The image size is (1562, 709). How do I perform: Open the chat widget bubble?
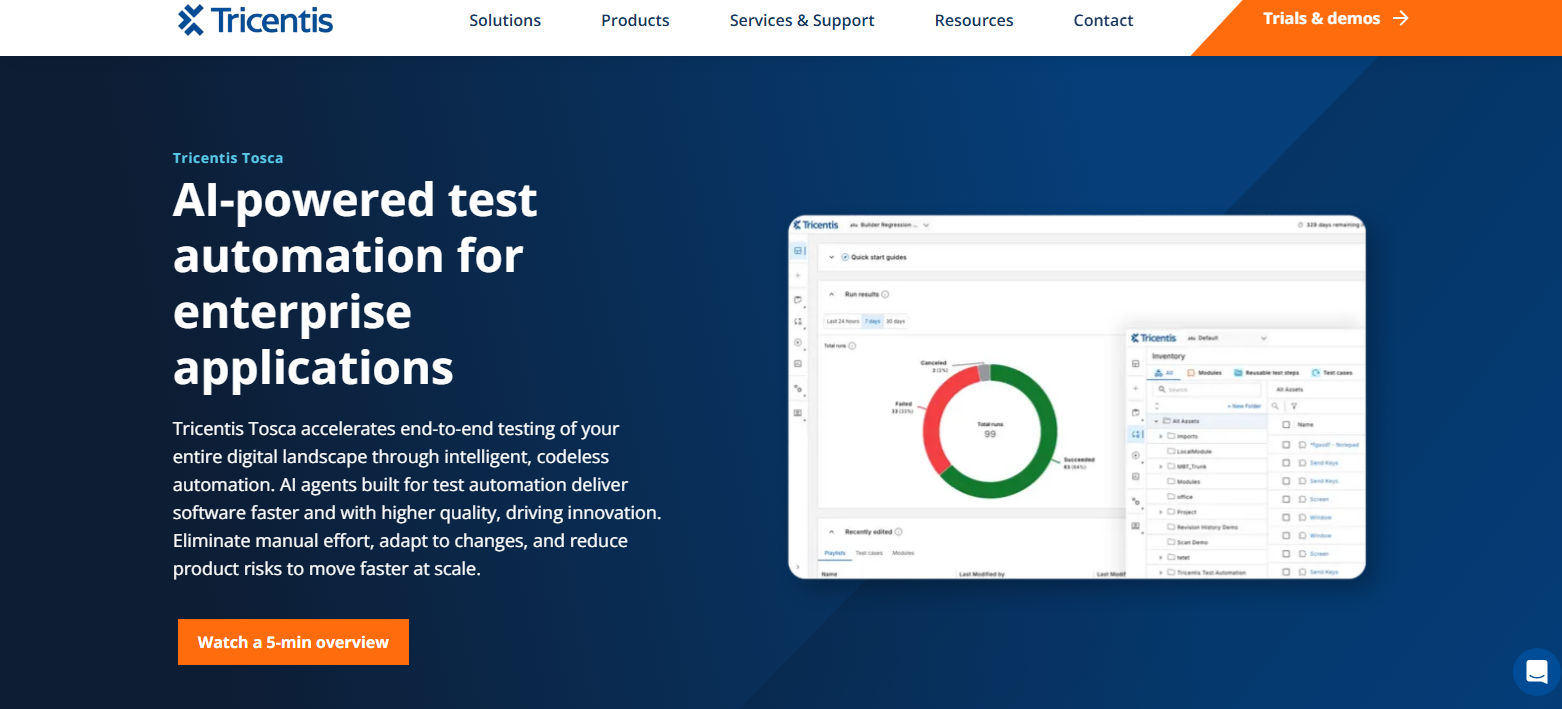click(1536, 671)
